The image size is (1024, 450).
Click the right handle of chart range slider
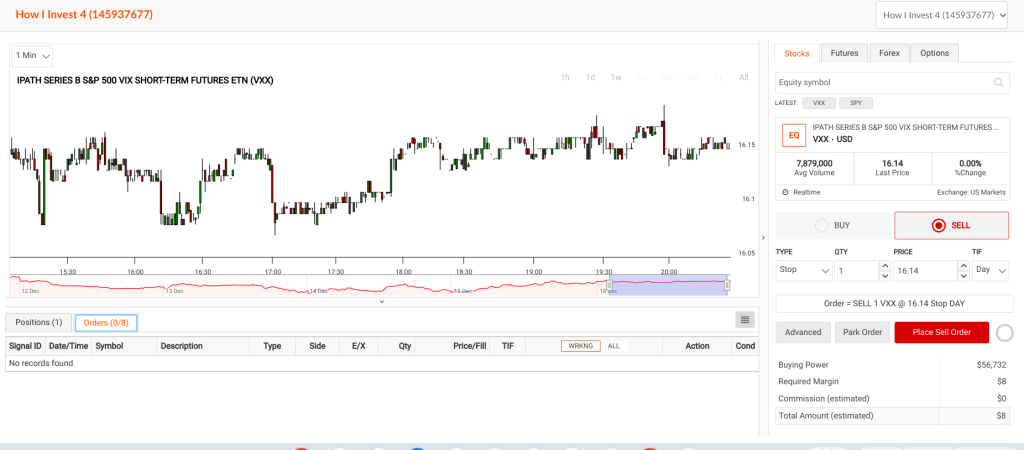coord(727,286)
